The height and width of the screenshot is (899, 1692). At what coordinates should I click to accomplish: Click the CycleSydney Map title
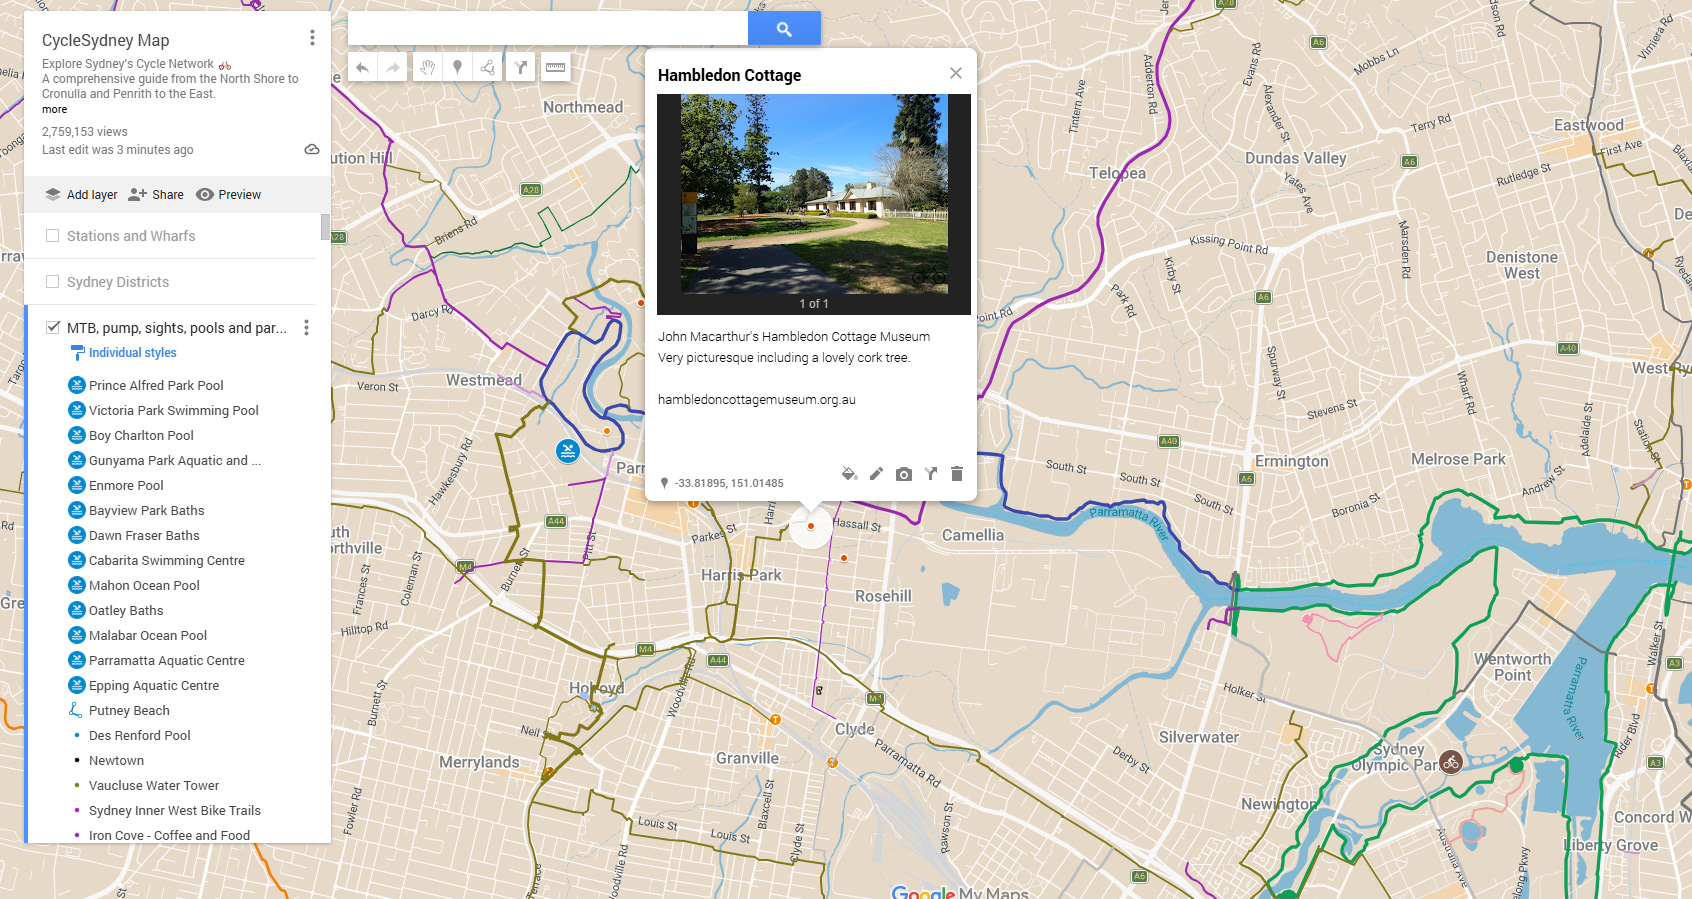(x=105, y=40)
